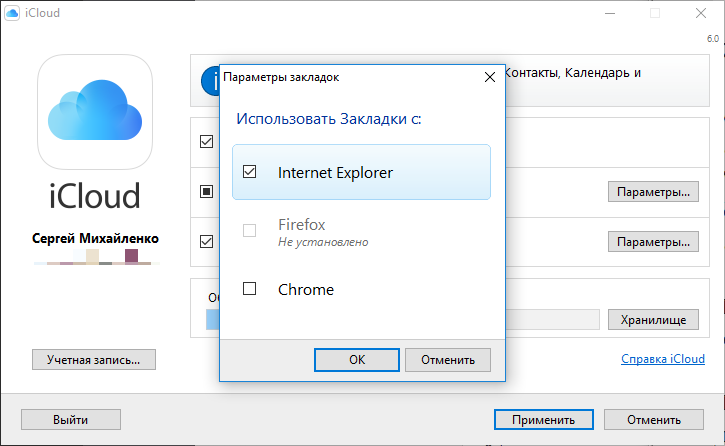The width and height of the screenshot is (725, 446).
Task: Click the large iCloud cloud logo
Action: point(95,112)
